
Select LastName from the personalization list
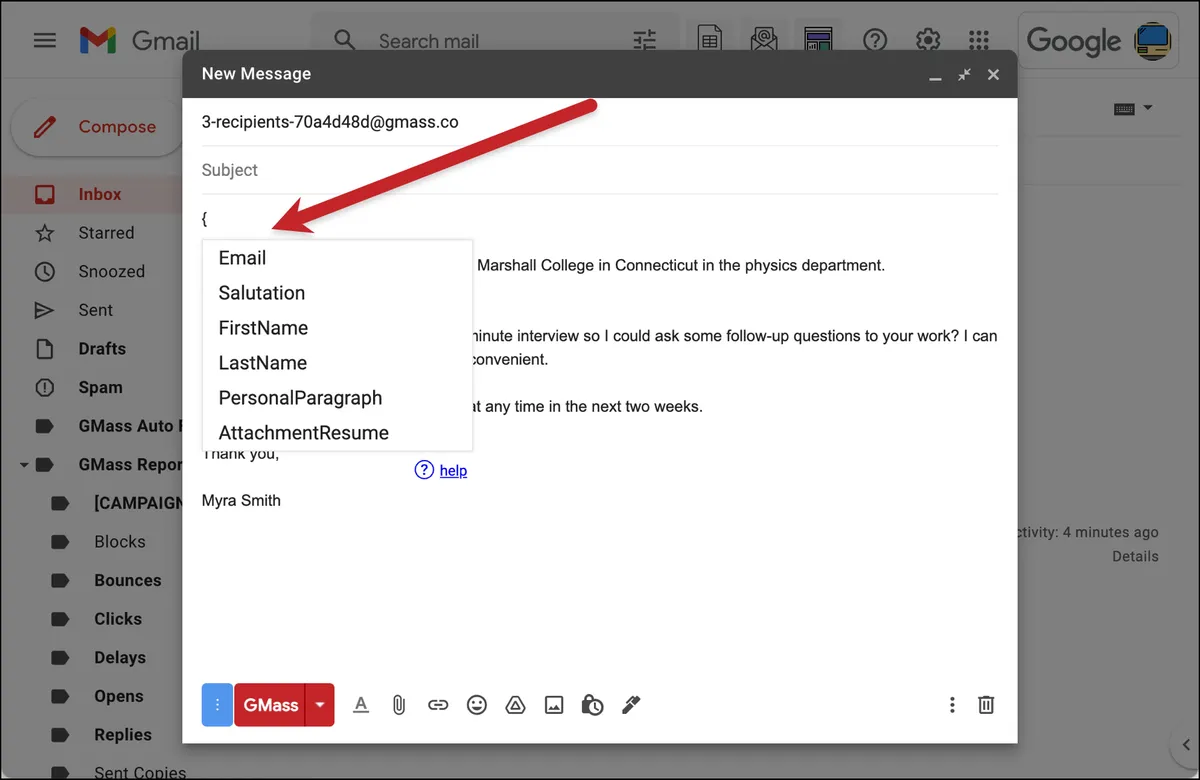(x=337, y=363)
